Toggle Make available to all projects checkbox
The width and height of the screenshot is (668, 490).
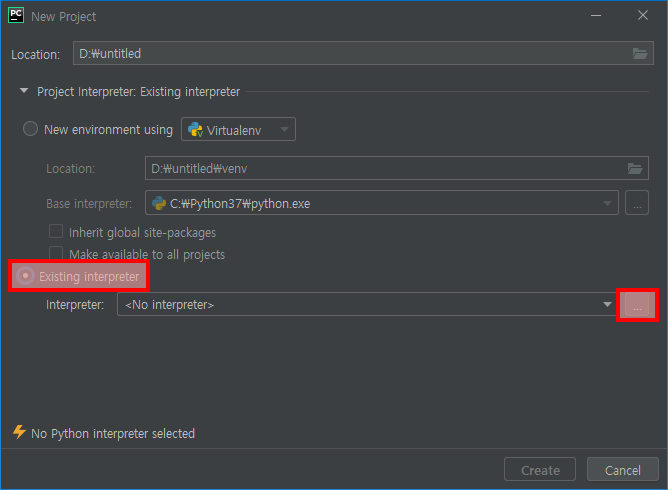click(x=56, y=253)
